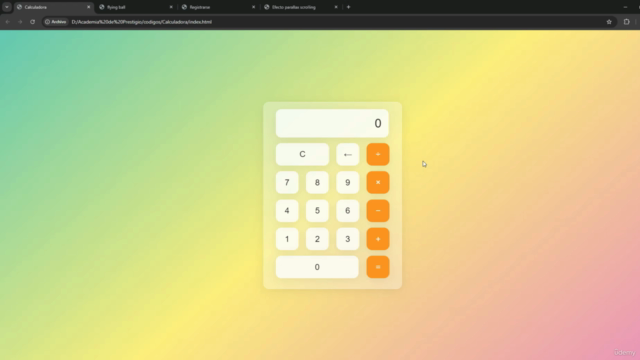
Task: Click the Archivo site info chip
Action: coord(56,22)
